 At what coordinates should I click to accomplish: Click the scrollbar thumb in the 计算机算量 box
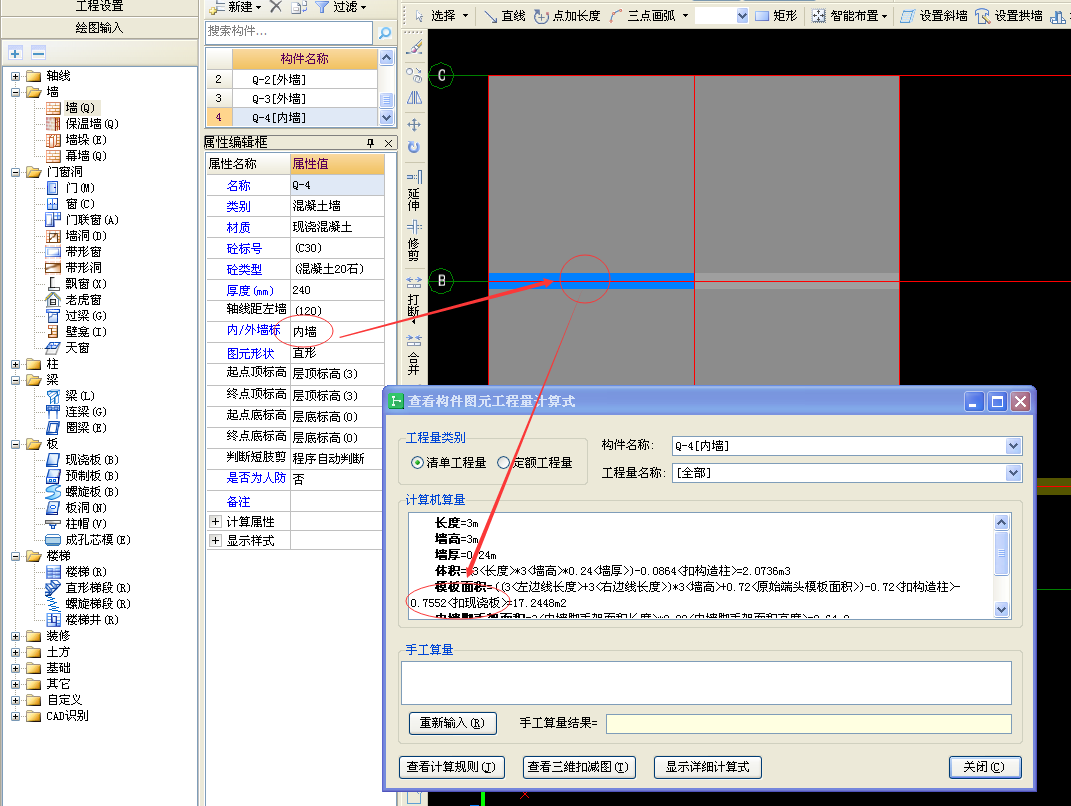click(1001, 553)
